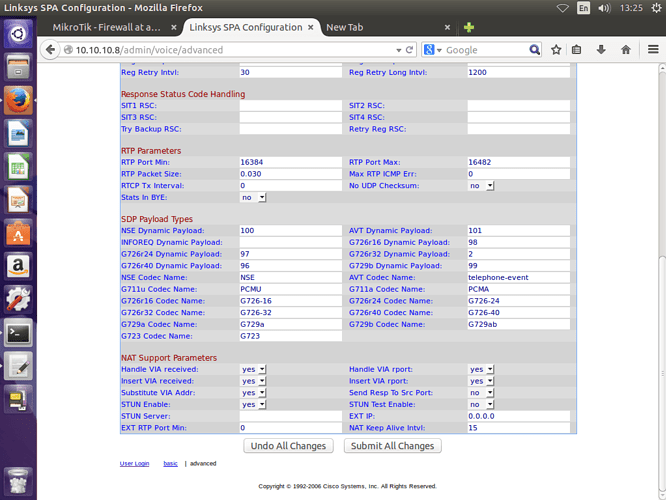Switch to the basic view link
Viewport: 666px width, 500px height.
170,463
